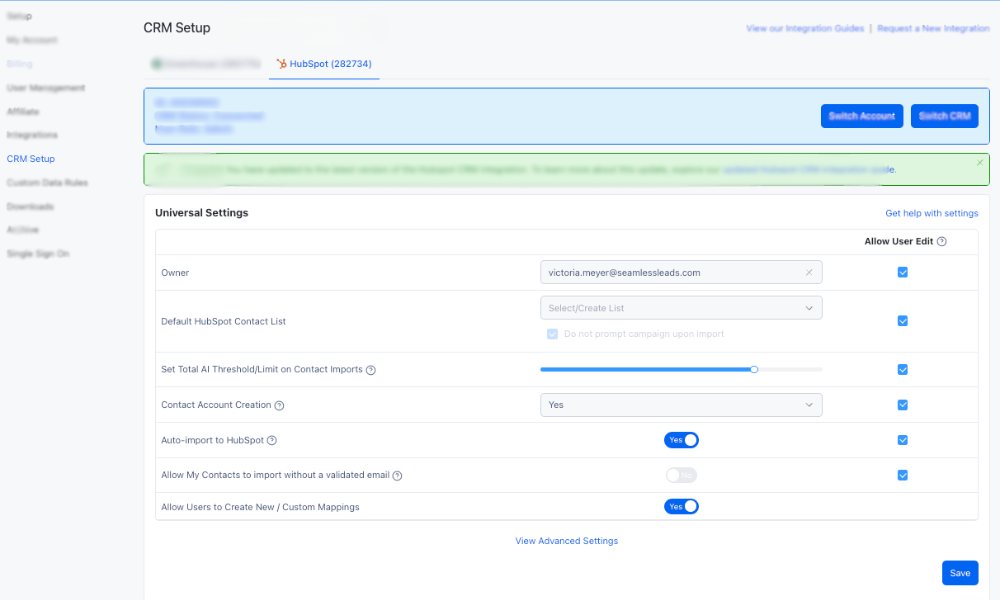Click help icon beside Contact Account Creation
1000x600 pixels.
click(x=279, y=406)
